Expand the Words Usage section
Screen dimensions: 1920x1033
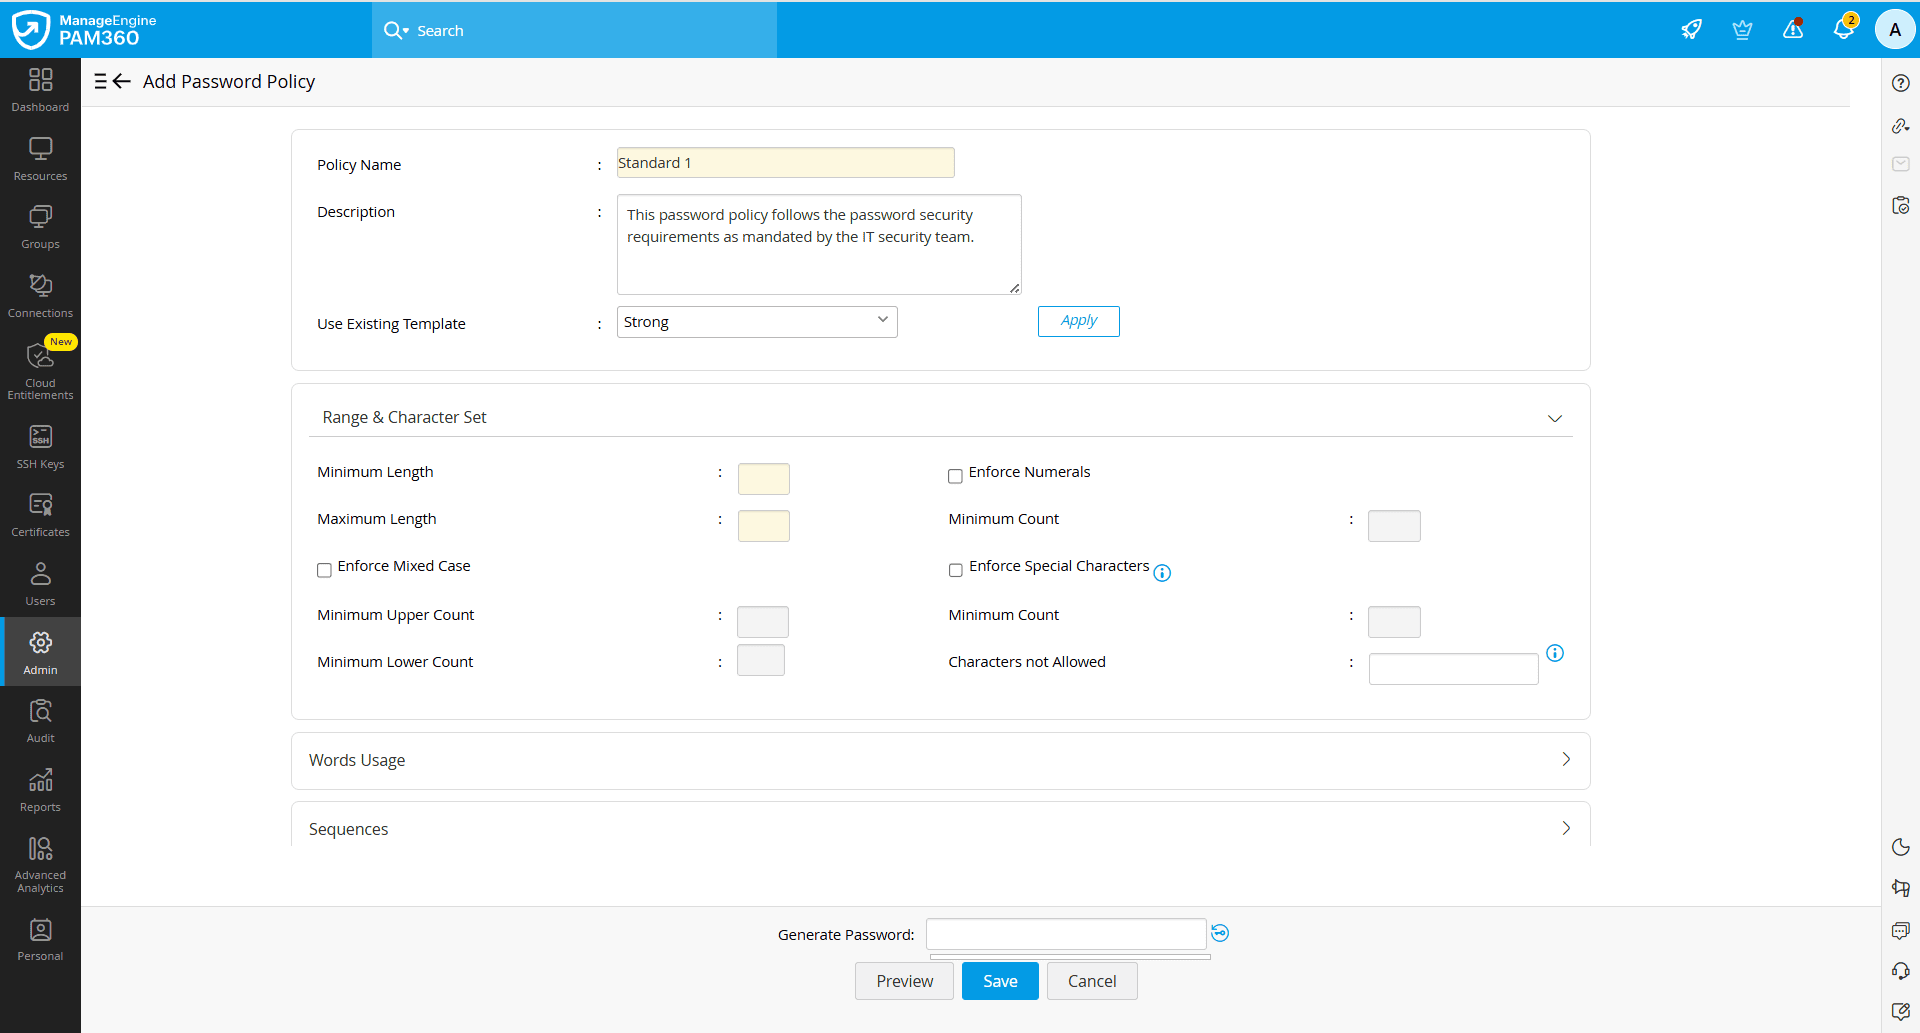[x=1565, y=760]
